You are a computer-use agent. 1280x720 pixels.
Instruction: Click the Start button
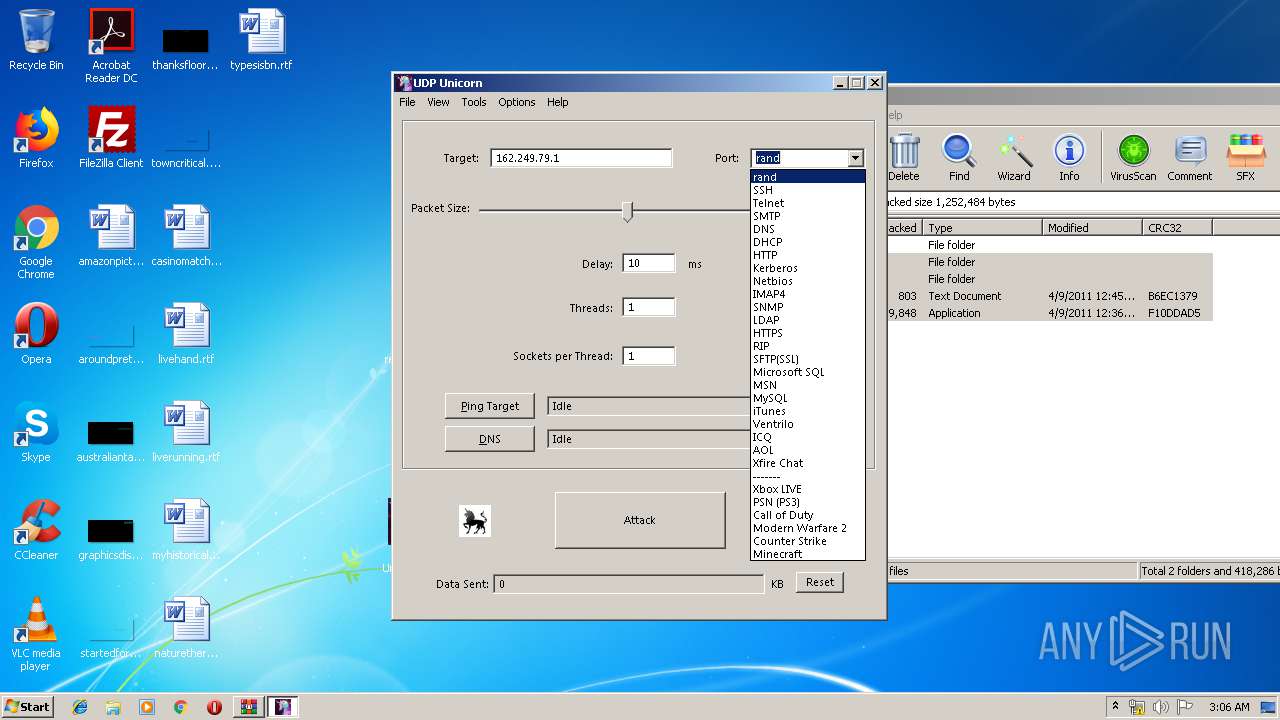click(28, 707)
